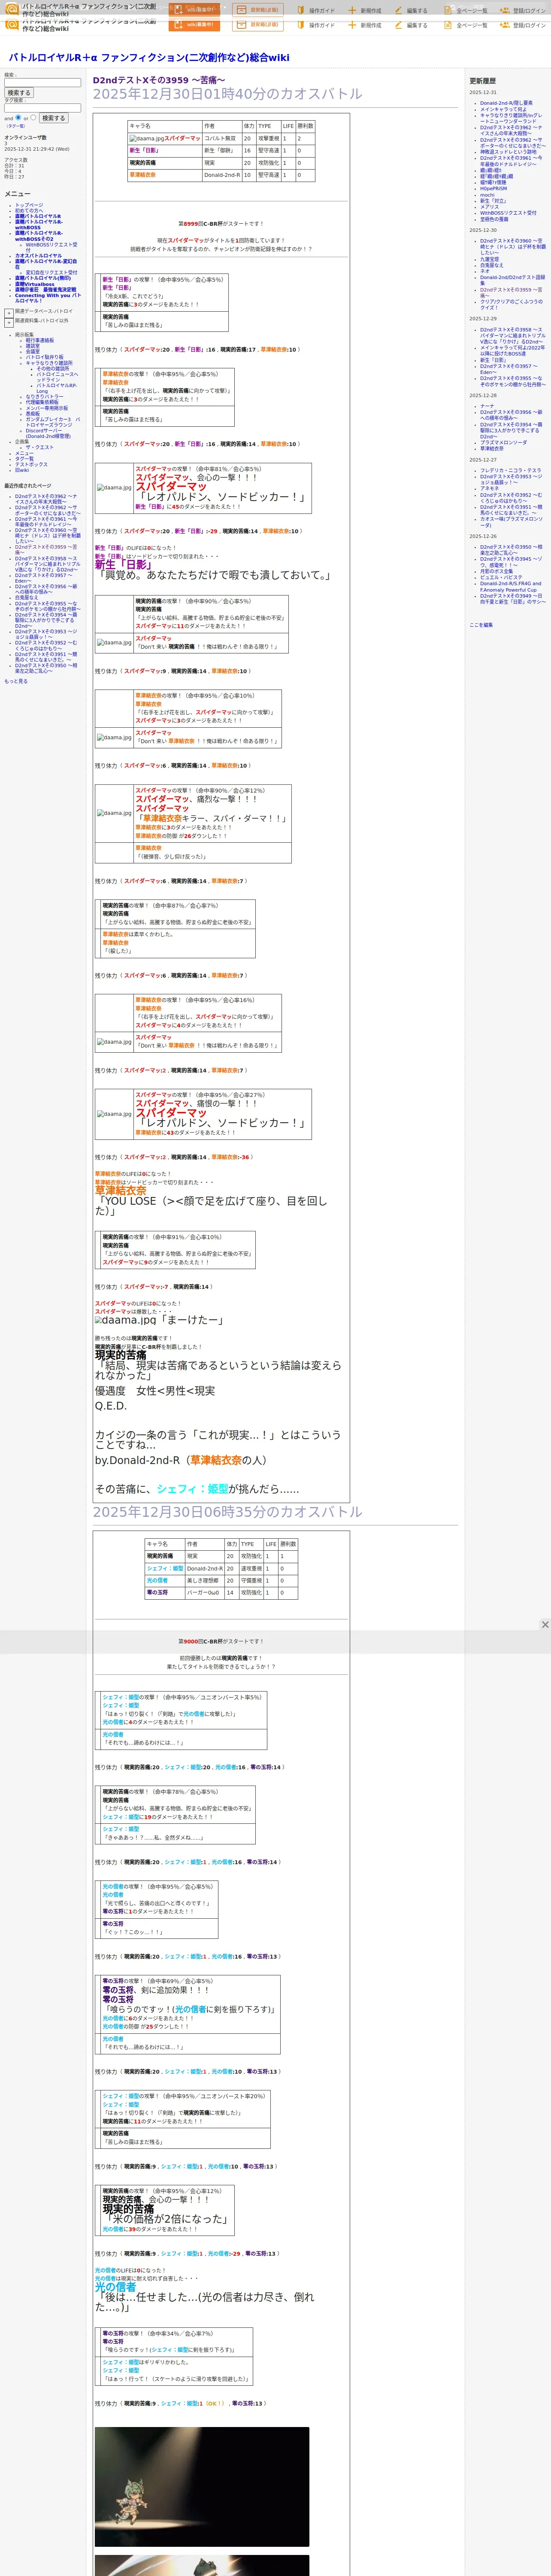Open メアリス in update history
The height and width of the screenshot is (2576, 551).
click(489, 206)
